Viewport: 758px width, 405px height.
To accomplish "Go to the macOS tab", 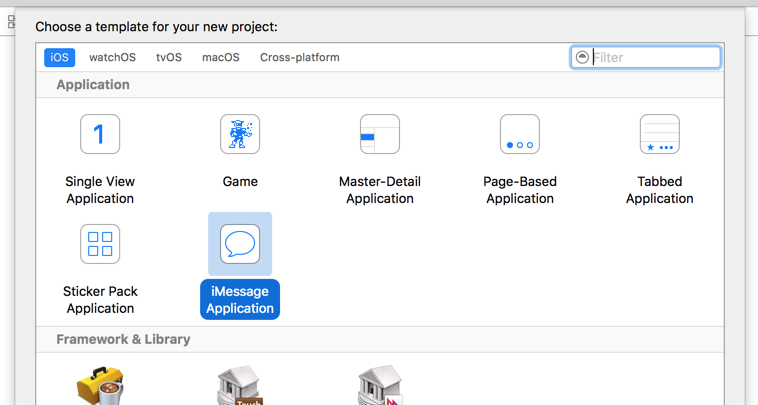I will pyautogui.click(x=221, y=58).
